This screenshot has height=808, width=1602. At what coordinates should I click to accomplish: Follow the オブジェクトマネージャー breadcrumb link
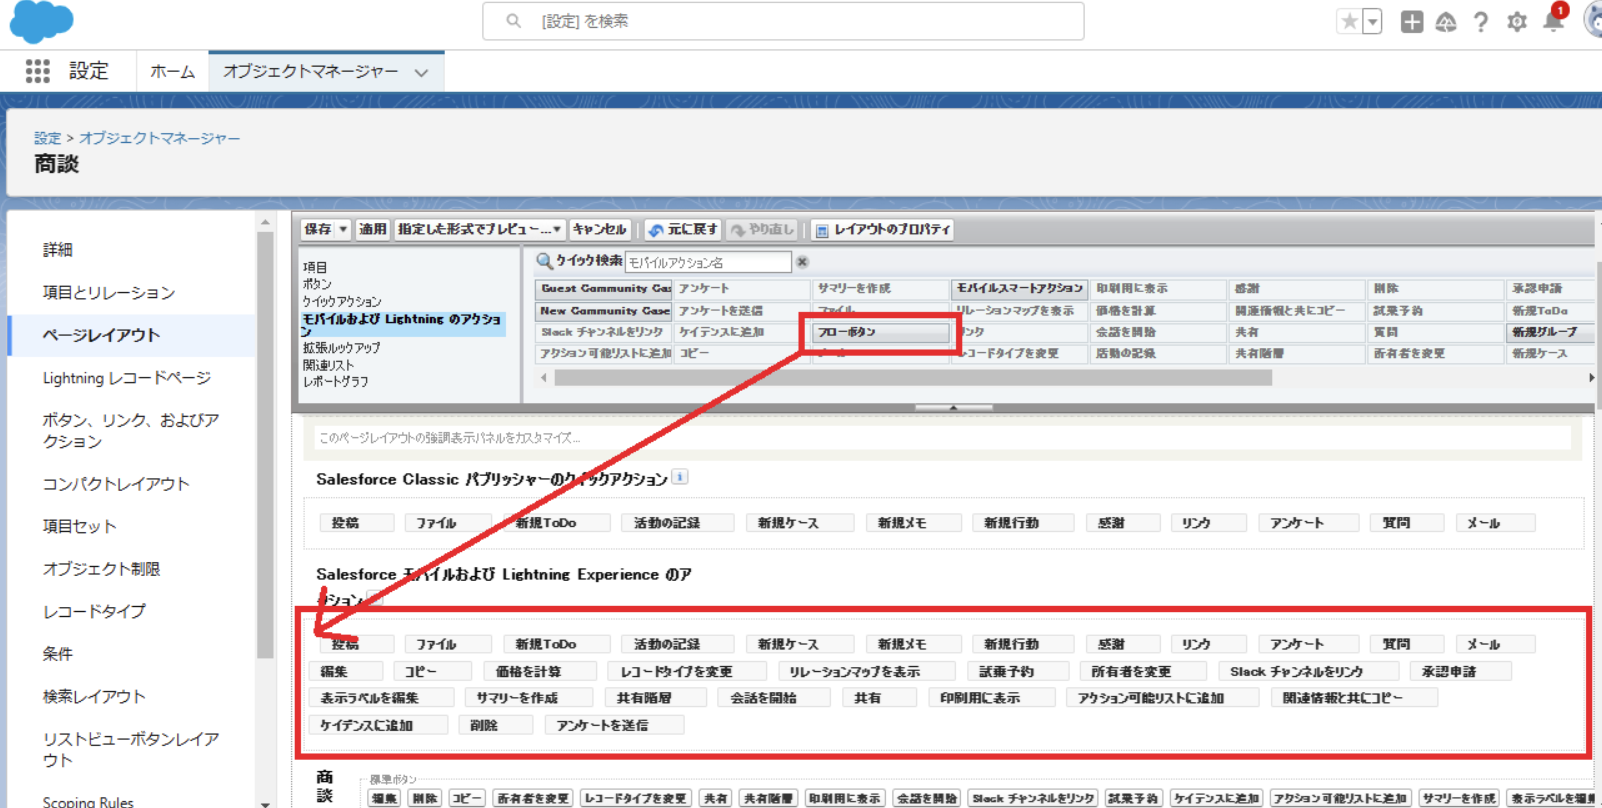coord(159,138)
